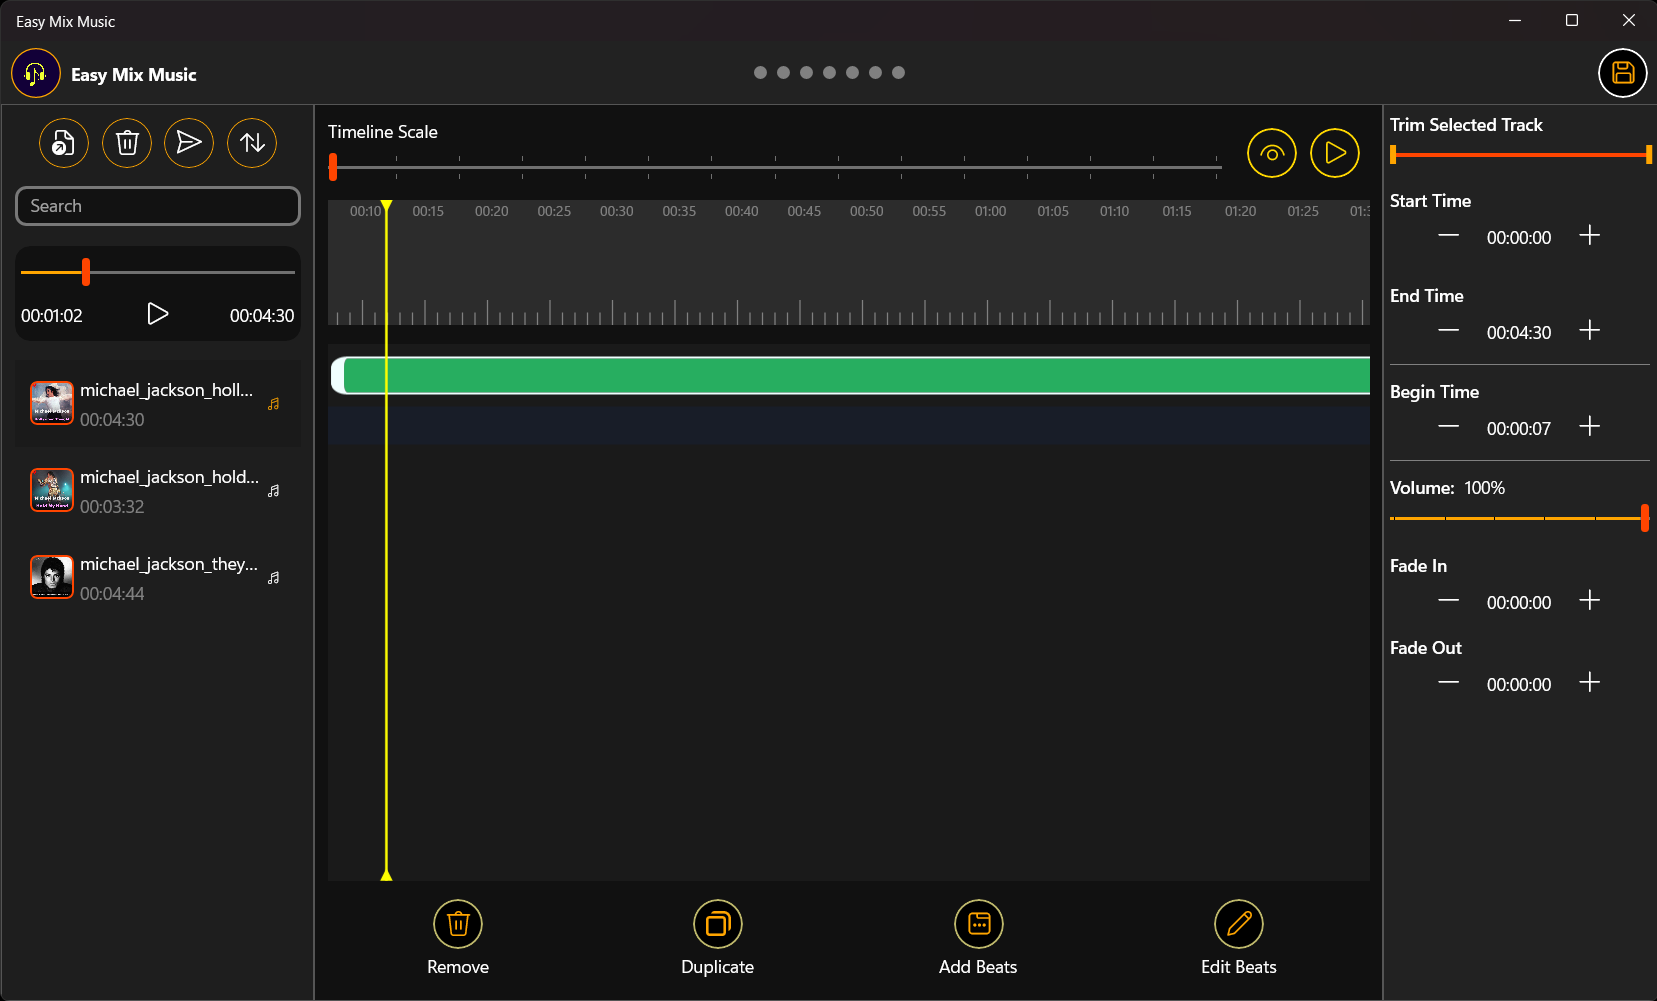This screenshot has width=1657, height=1001.
Task: Remove the selected track from timeline
Action: coord(458,924)
